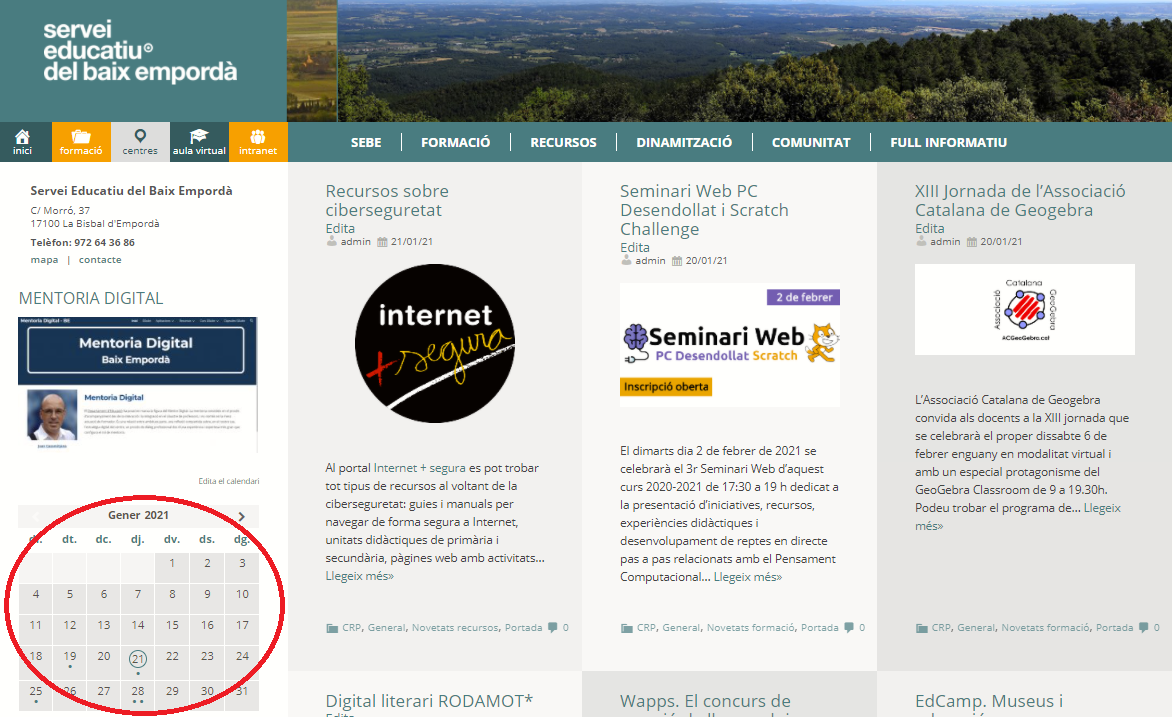Open the RECURSOS menu
The width and height of the screenshot is (1173, 717).
tap(563, 142)
